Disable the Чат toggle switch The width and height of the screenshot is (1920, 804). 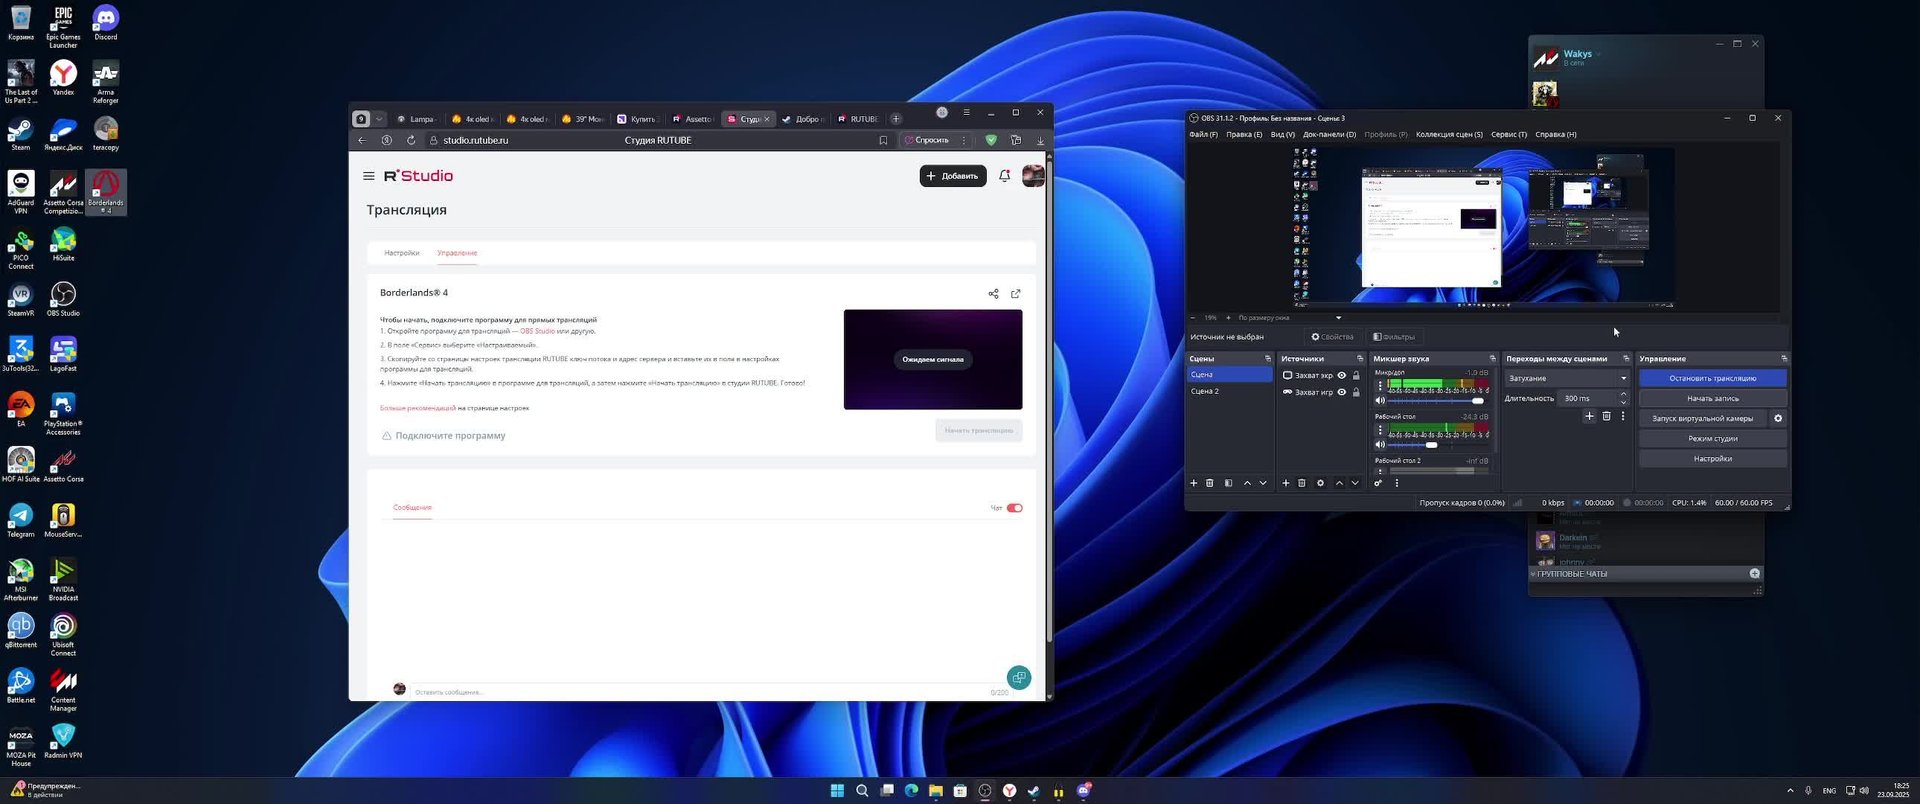pyautogui.click(x=1015, y=508)
